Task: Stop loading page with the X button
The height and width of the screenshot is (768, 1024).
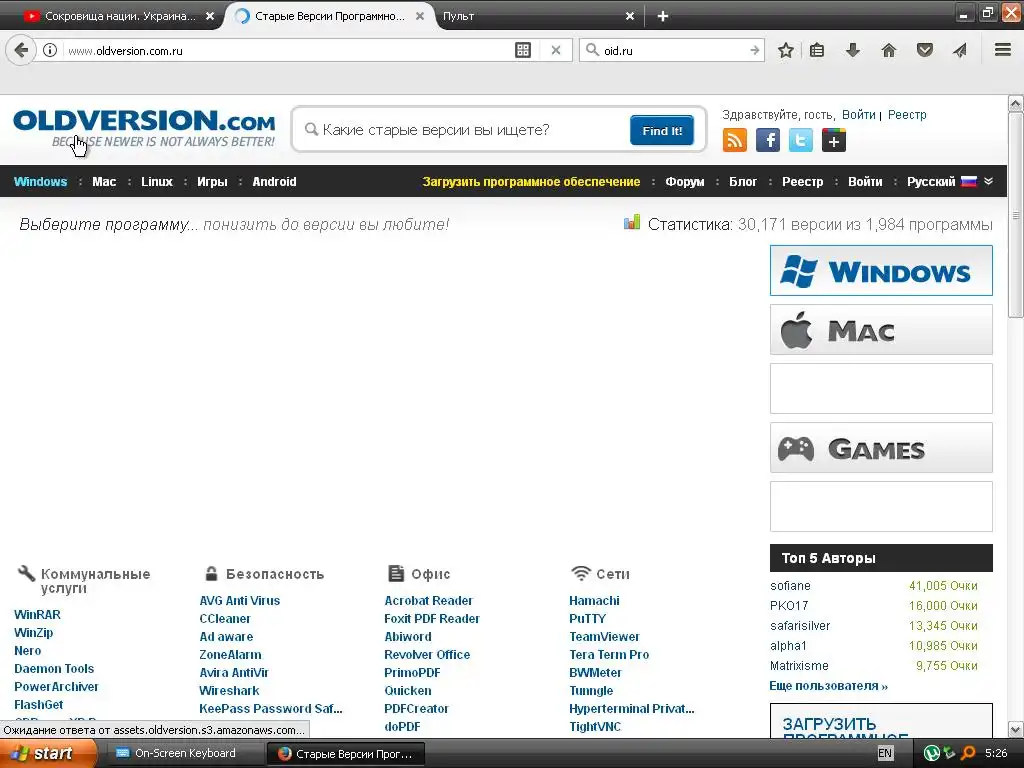Action: coord(556,50)
